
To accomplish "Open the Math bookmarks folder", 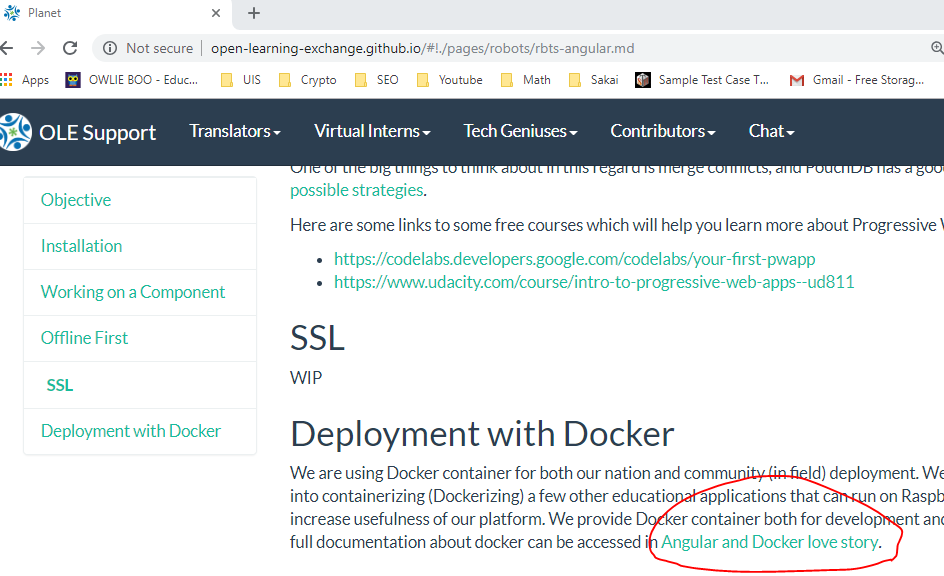I will coord(526,79).
